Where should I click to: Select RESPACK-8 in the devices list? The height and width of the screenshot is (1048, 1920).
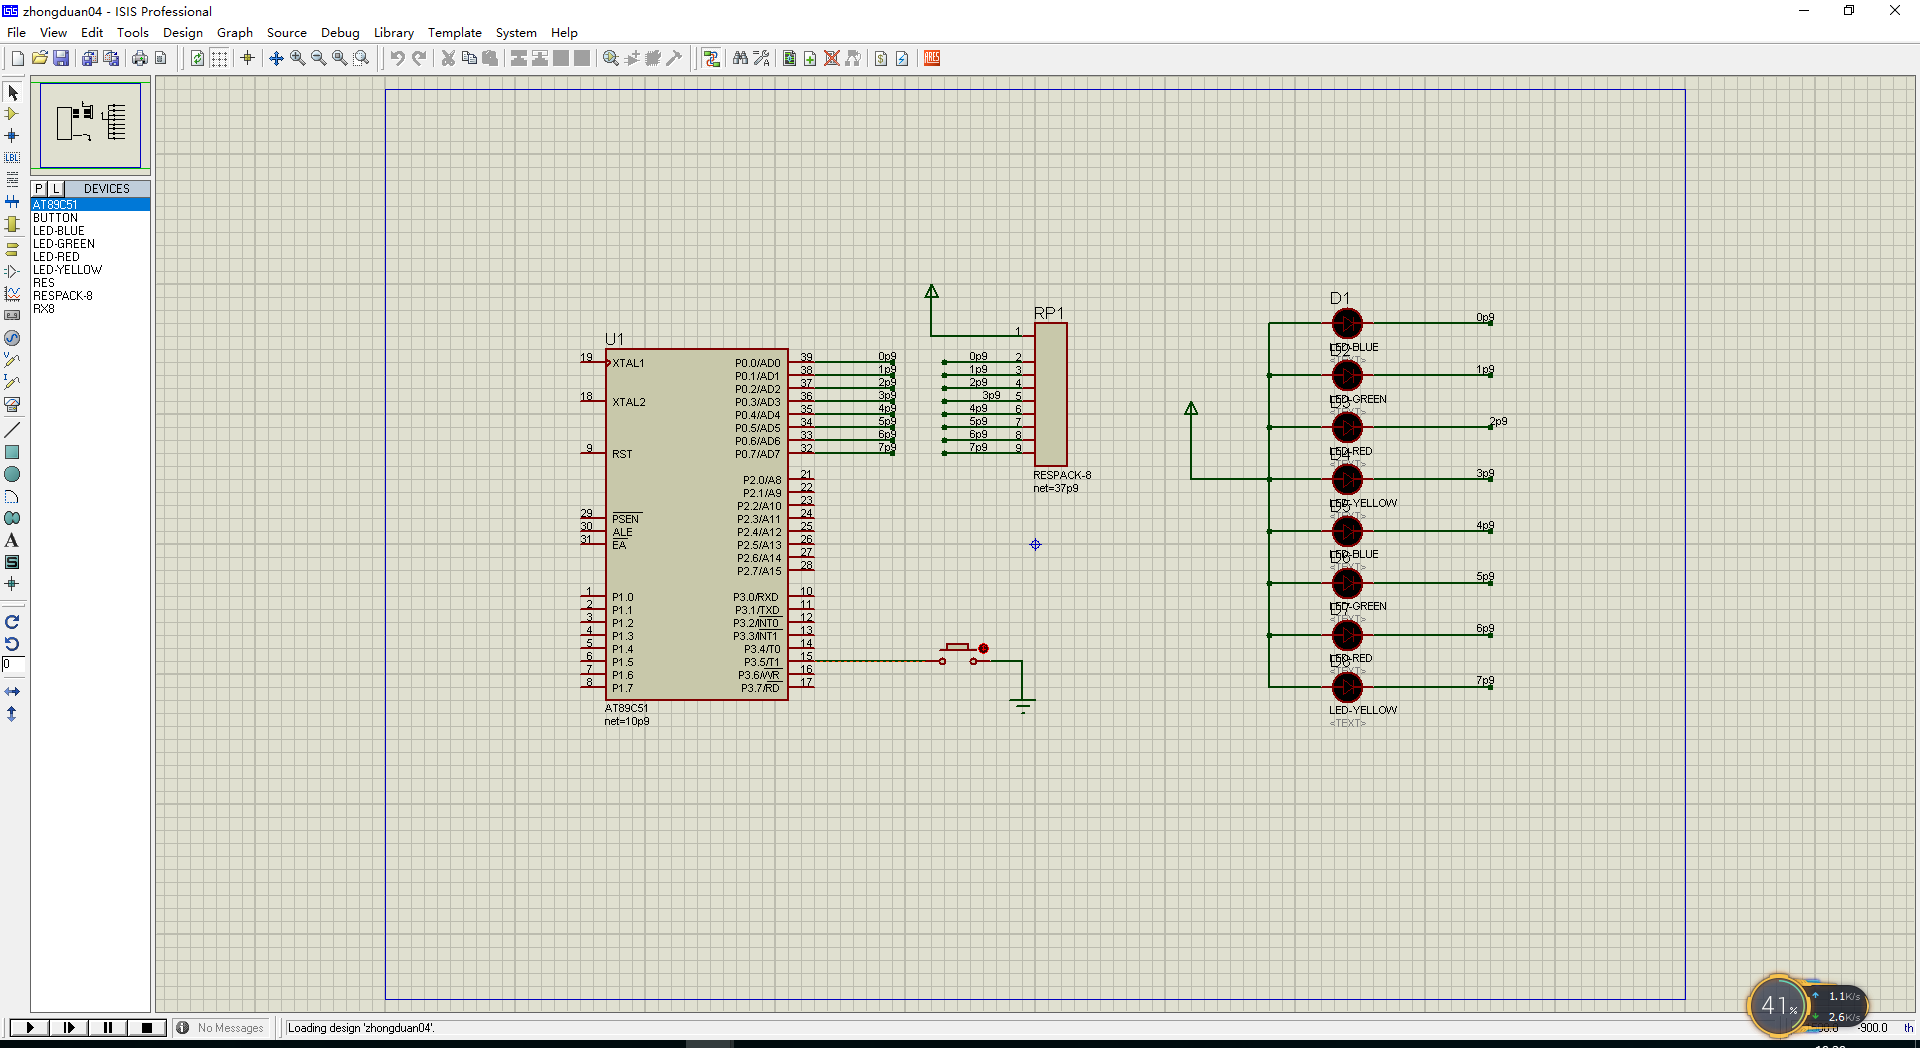pyautogui.click(x=90, y=295)
